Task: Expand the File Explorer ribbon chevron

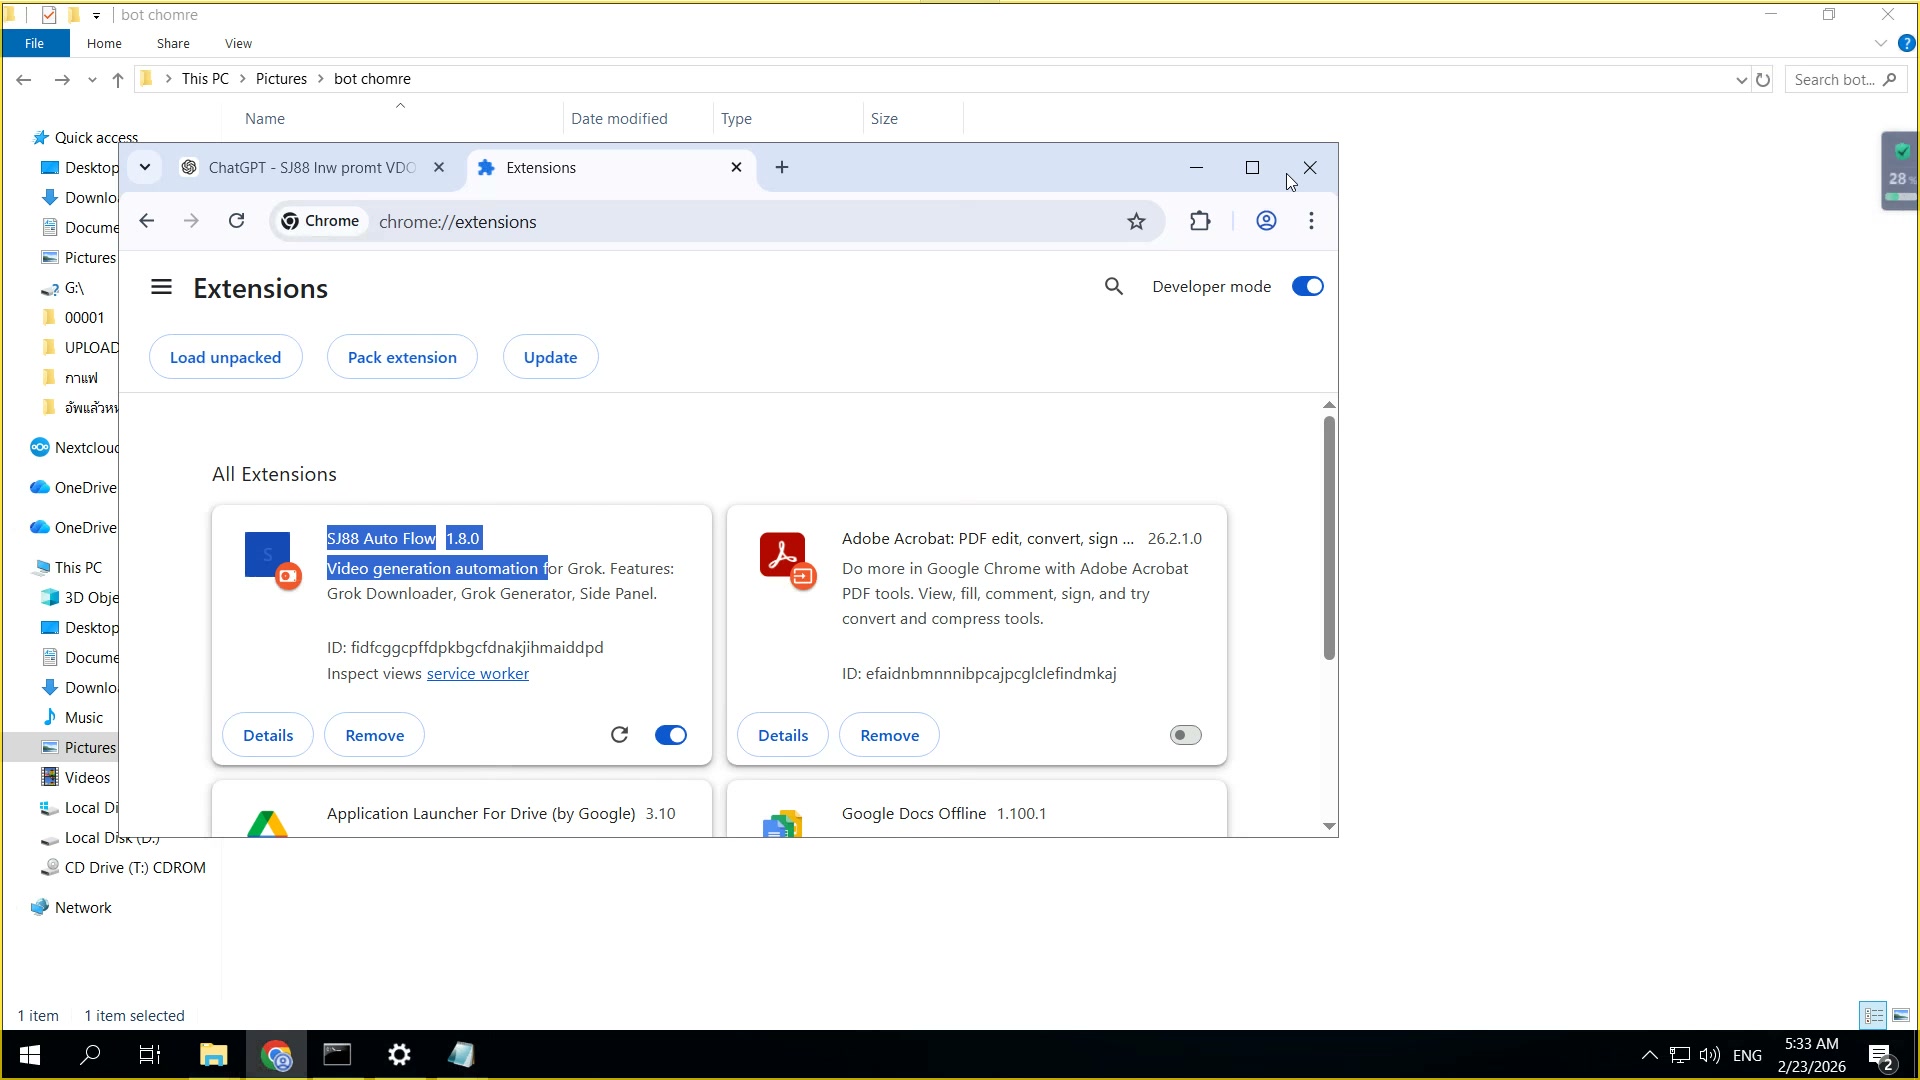Action: 1880,44
